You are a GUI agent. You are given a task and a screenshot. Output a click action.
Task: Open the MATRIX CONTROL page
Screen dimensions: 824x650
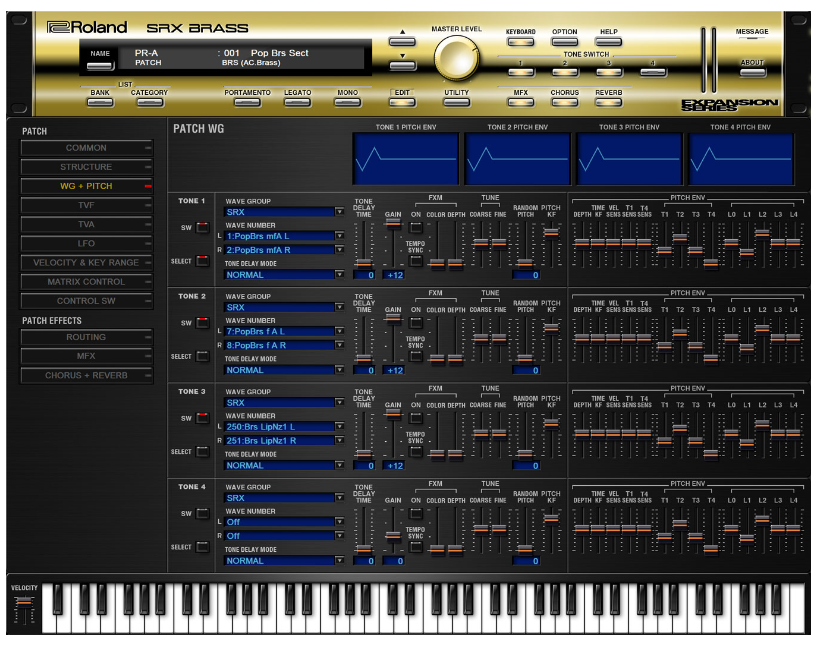point(87,282)
